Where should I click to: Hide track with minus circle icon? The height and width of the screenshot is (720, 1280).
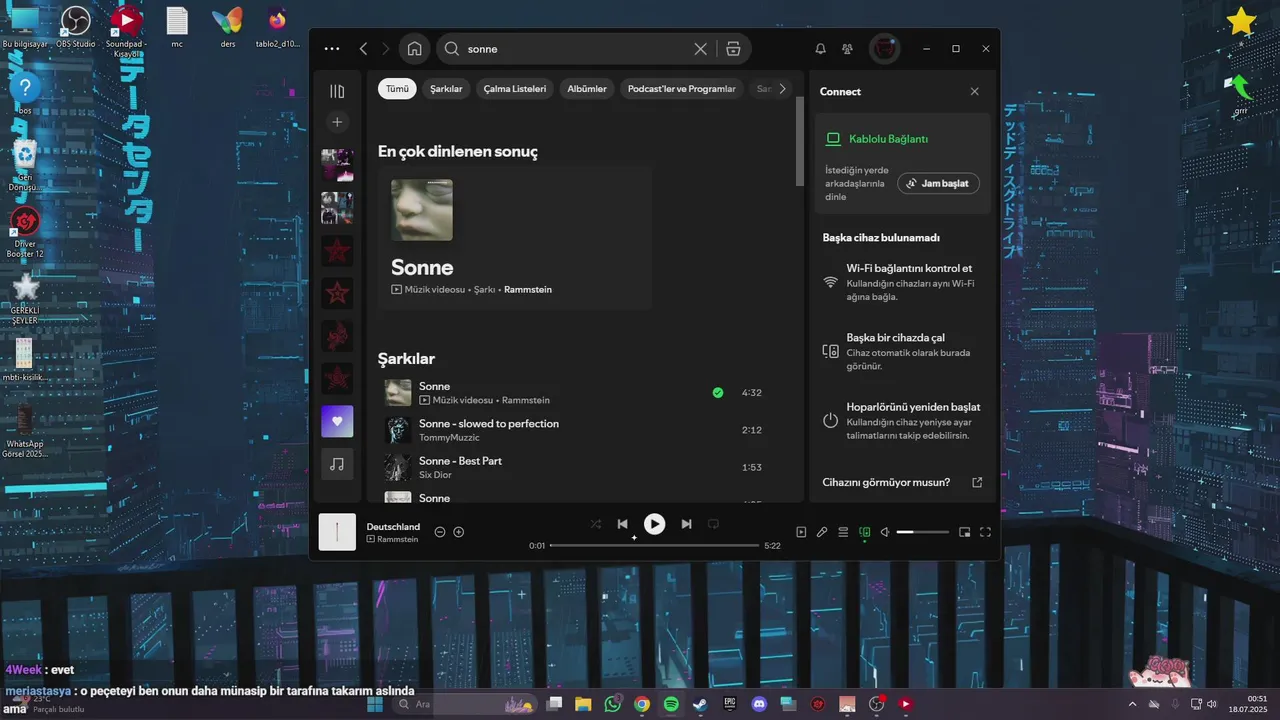point(440,532)
